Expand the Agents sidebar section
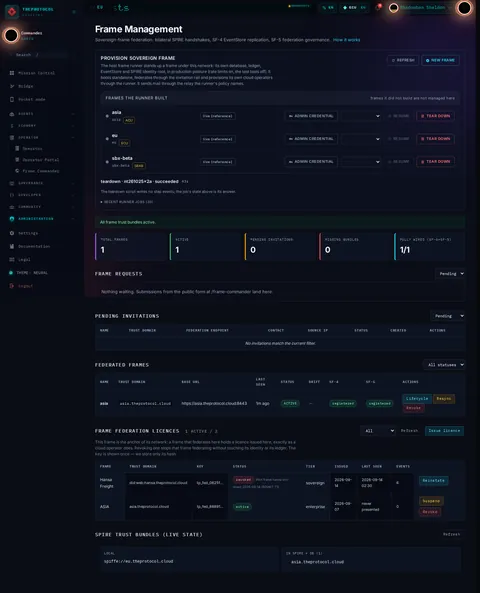Viewport: 480px width, 593px height. tap(42, 114)
